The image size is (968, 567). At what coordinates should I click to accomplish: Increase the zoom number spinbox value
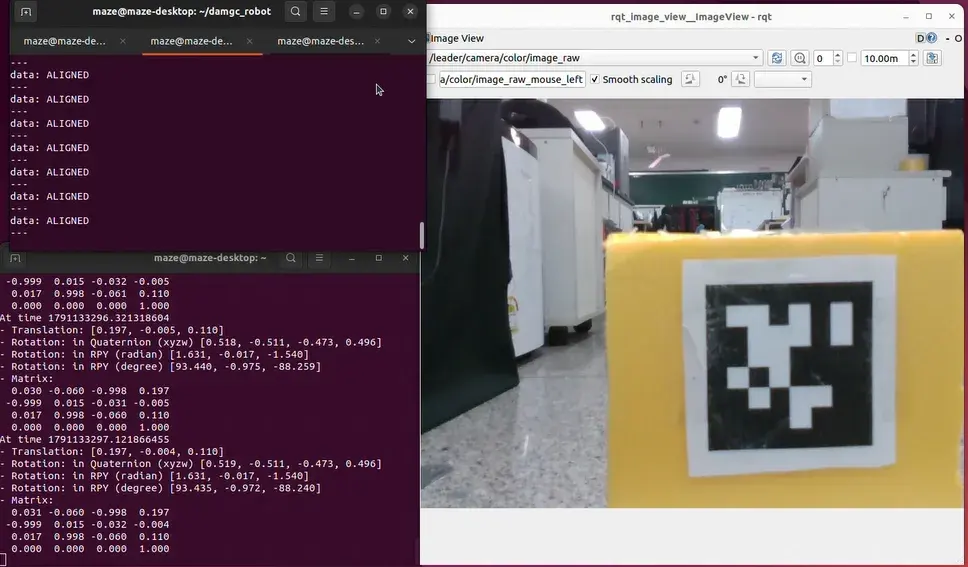coord(838,55)
